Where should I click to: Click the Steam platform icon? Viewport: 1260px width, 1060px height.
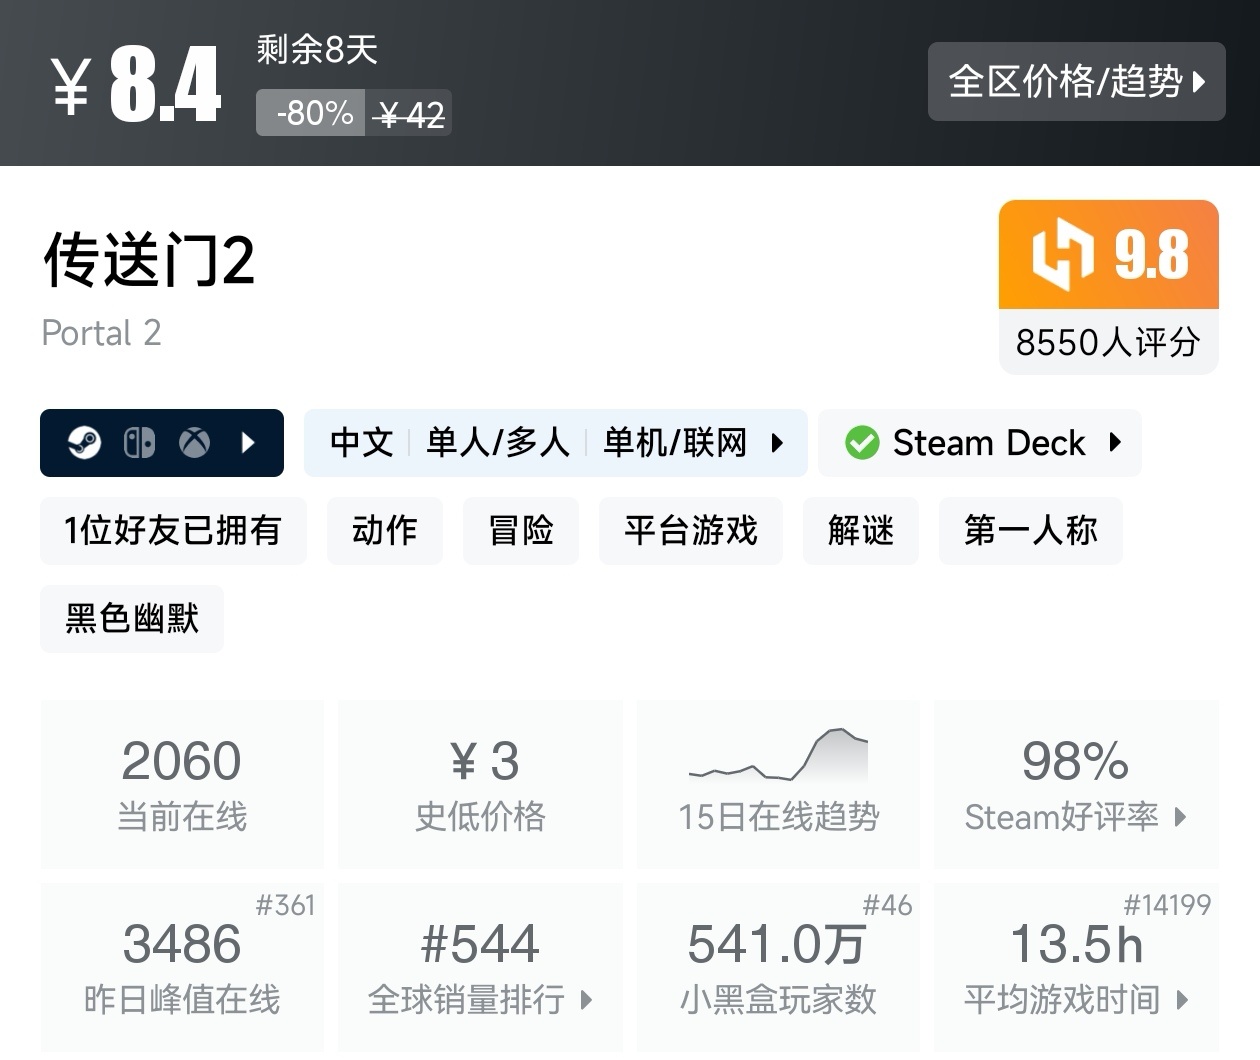point(85,442)
